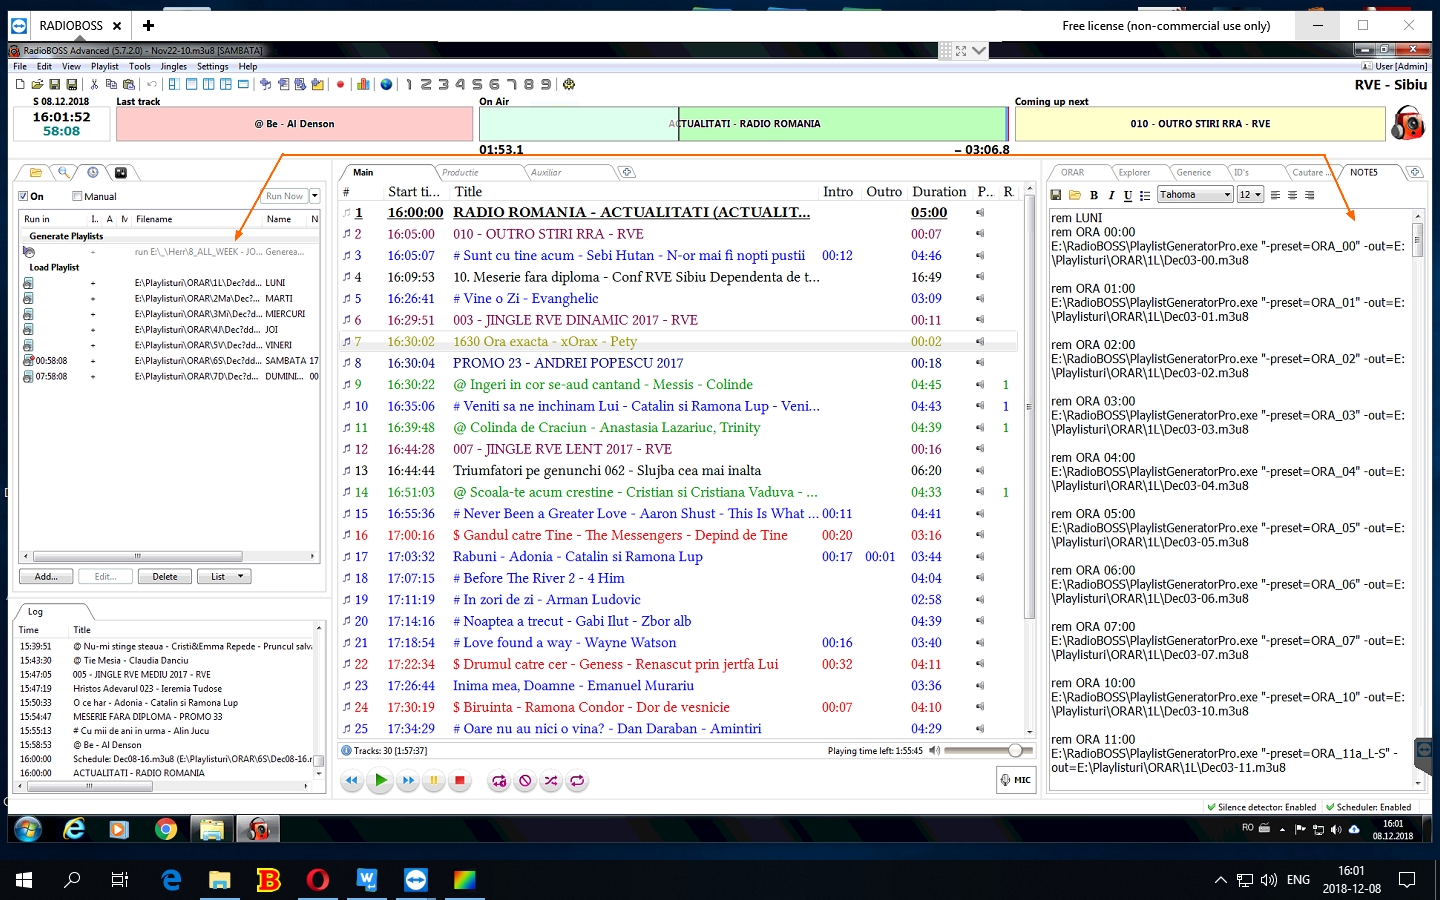Switch to the Generice tab
This screenshot has height=900, width=1440.
[1193, 172]
